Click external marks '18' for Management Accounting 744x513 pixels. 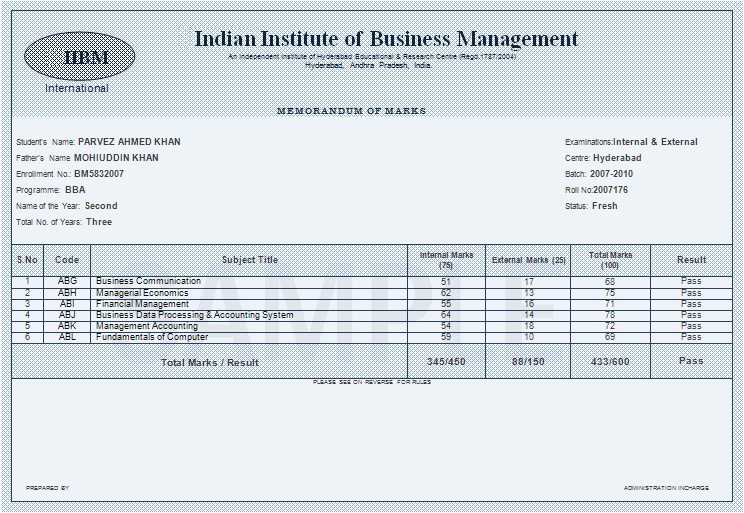(529, 326)
